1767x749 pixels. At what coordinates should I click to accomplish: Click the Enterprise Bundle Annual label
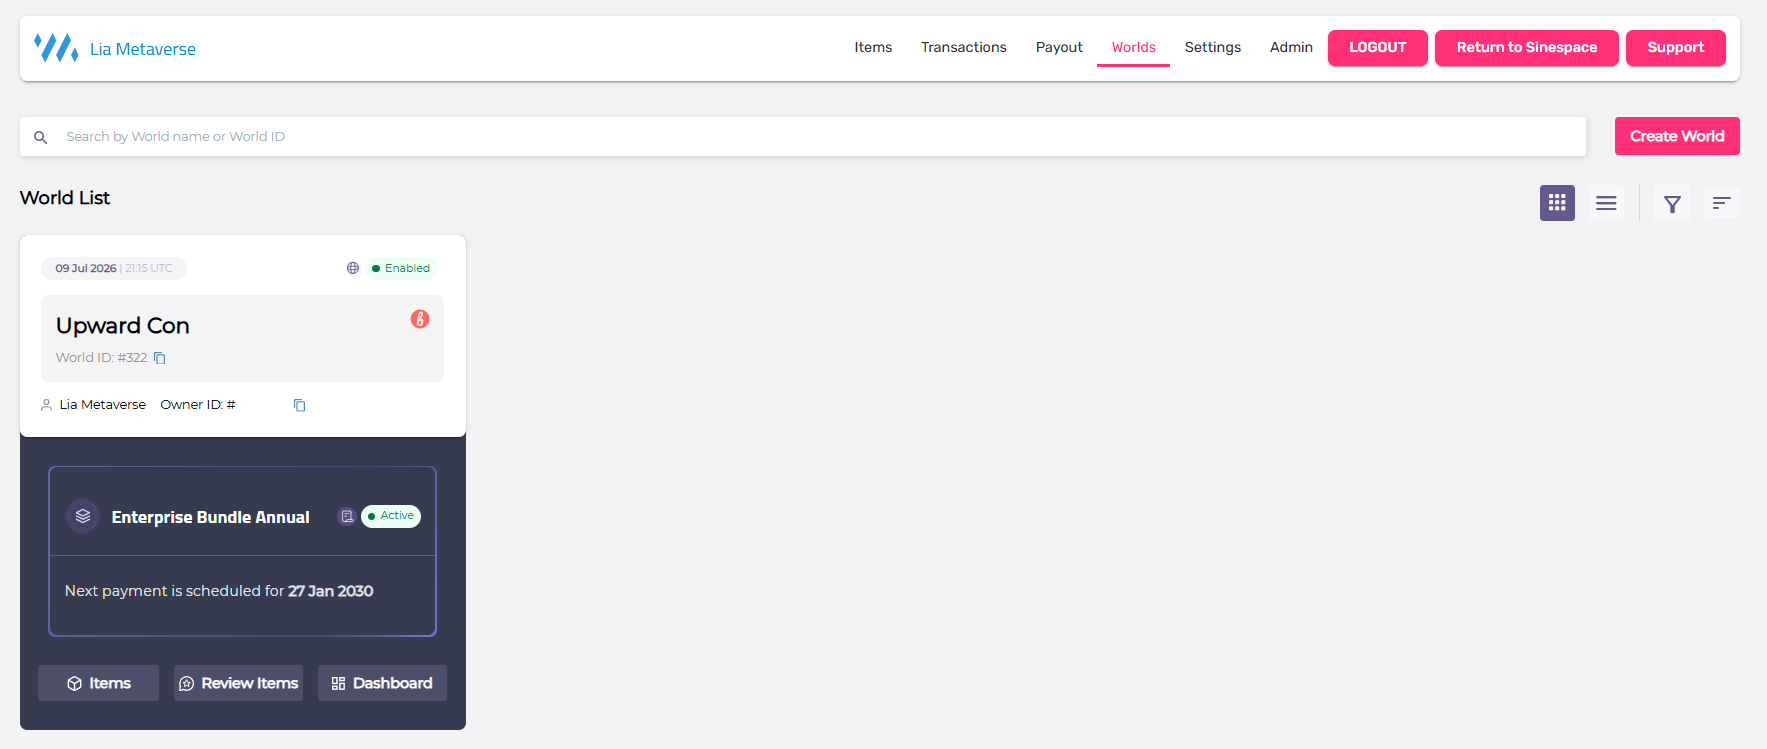[210, 517]
